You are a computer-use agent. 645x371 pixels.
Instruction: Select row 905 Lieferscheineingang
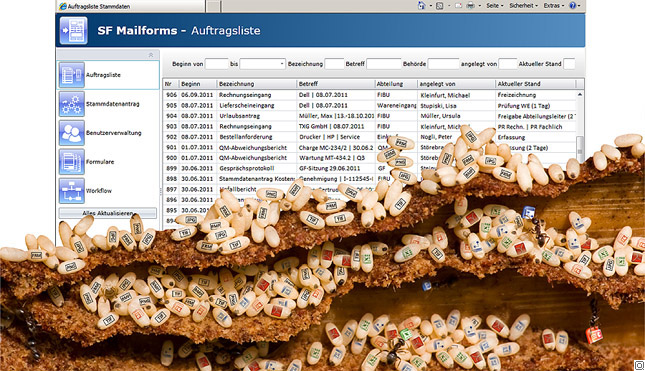pos(369,106)
